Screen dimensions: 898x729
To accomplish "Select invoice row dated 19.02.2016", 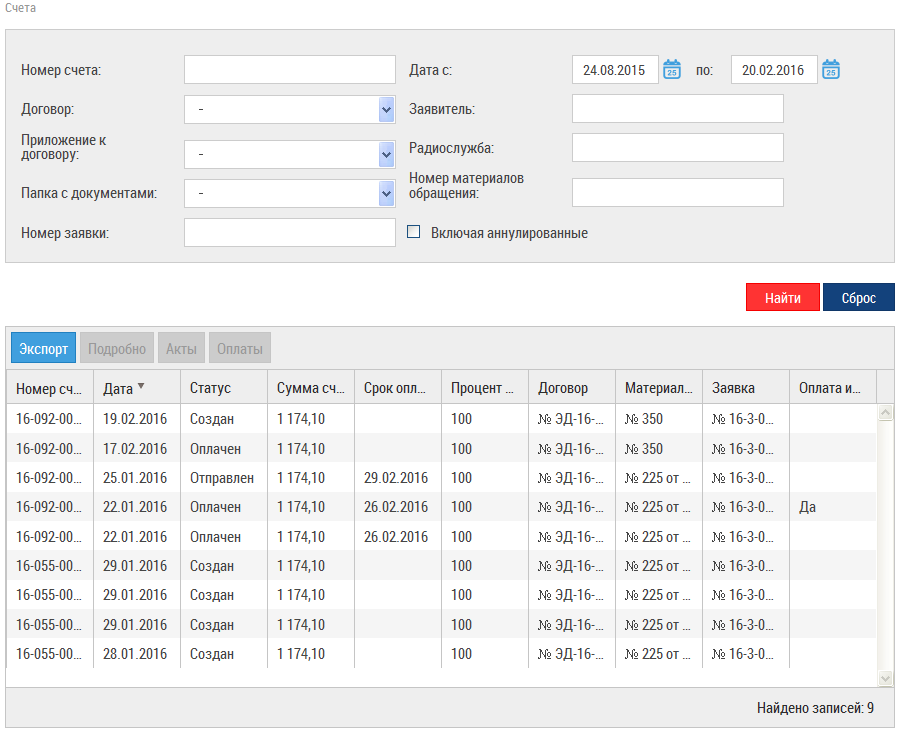I will click(441, 419).
